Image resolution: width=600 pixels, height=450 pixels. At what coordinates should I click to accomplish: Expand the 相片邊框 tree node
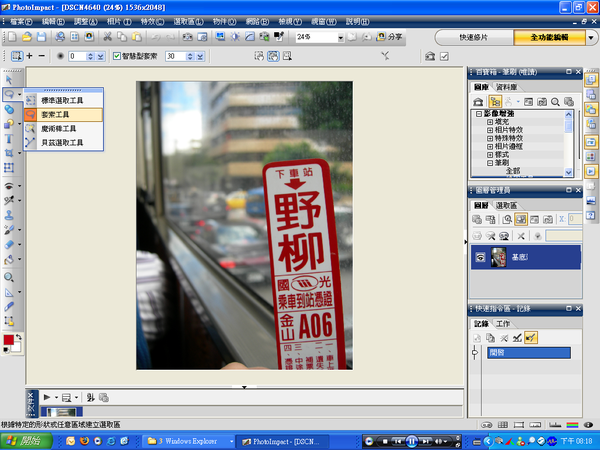click(490, 147)
